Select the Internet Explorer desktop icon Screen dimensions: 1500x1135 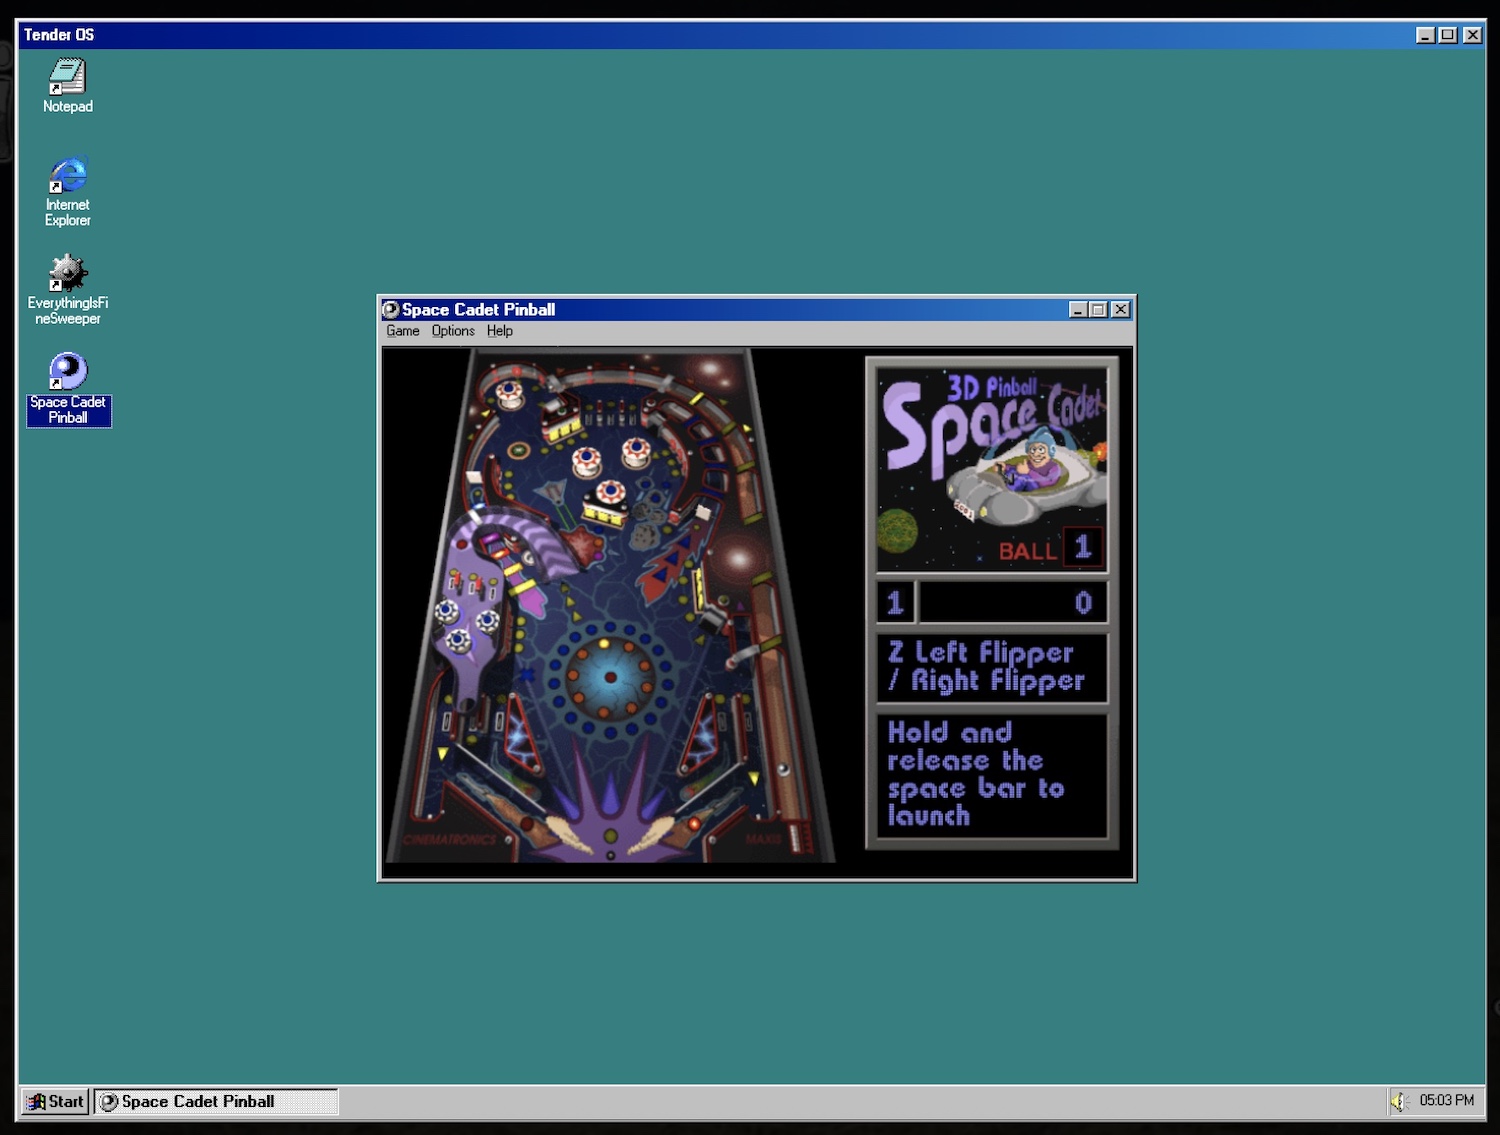click(x=67, y=192)
